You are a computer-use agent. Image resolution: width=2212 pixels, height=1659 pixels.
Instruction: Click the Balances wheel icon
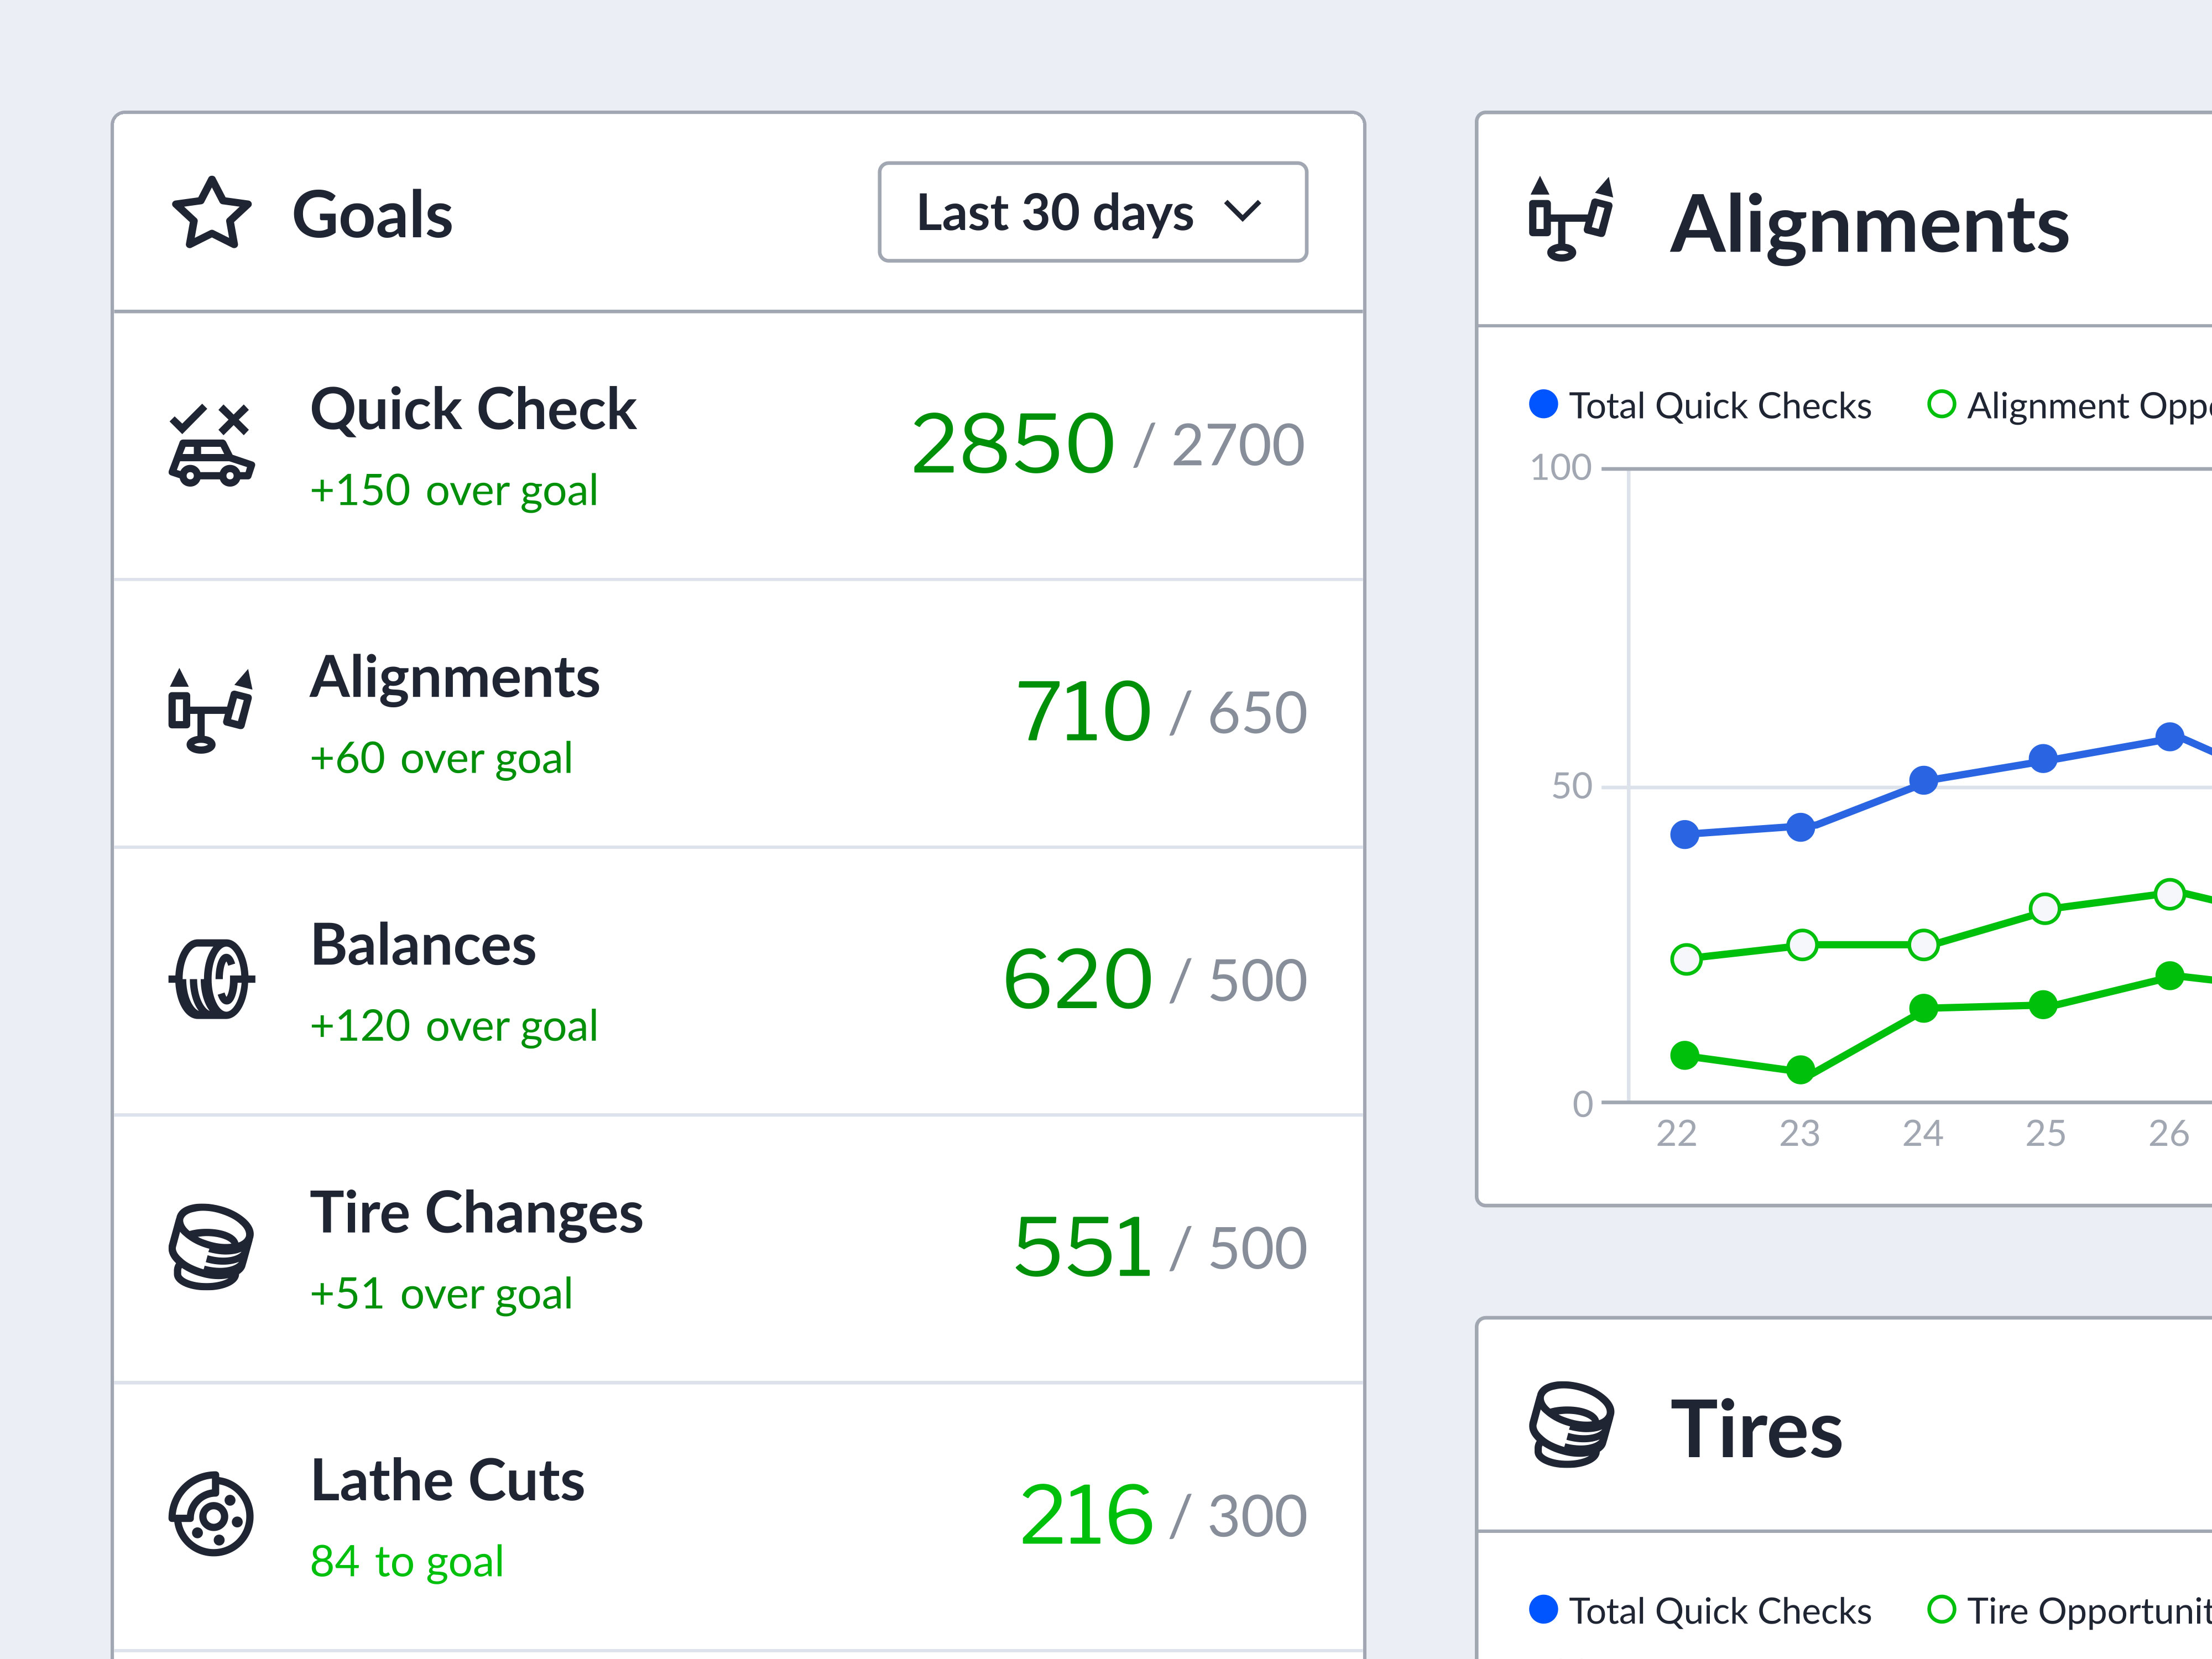click(211, 979)
